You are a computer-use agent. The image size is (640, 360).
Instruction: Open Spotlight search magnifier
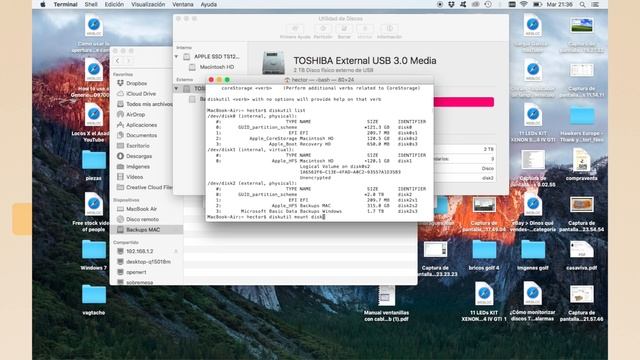coord(582,4)
